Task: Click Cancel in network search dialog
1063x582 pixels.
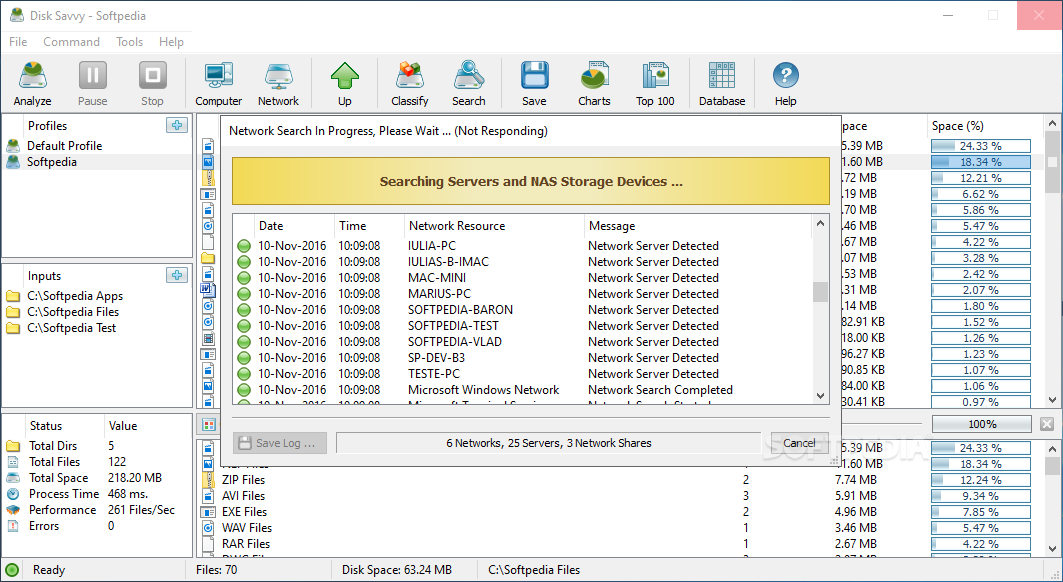Action: [x=799, y=443]
